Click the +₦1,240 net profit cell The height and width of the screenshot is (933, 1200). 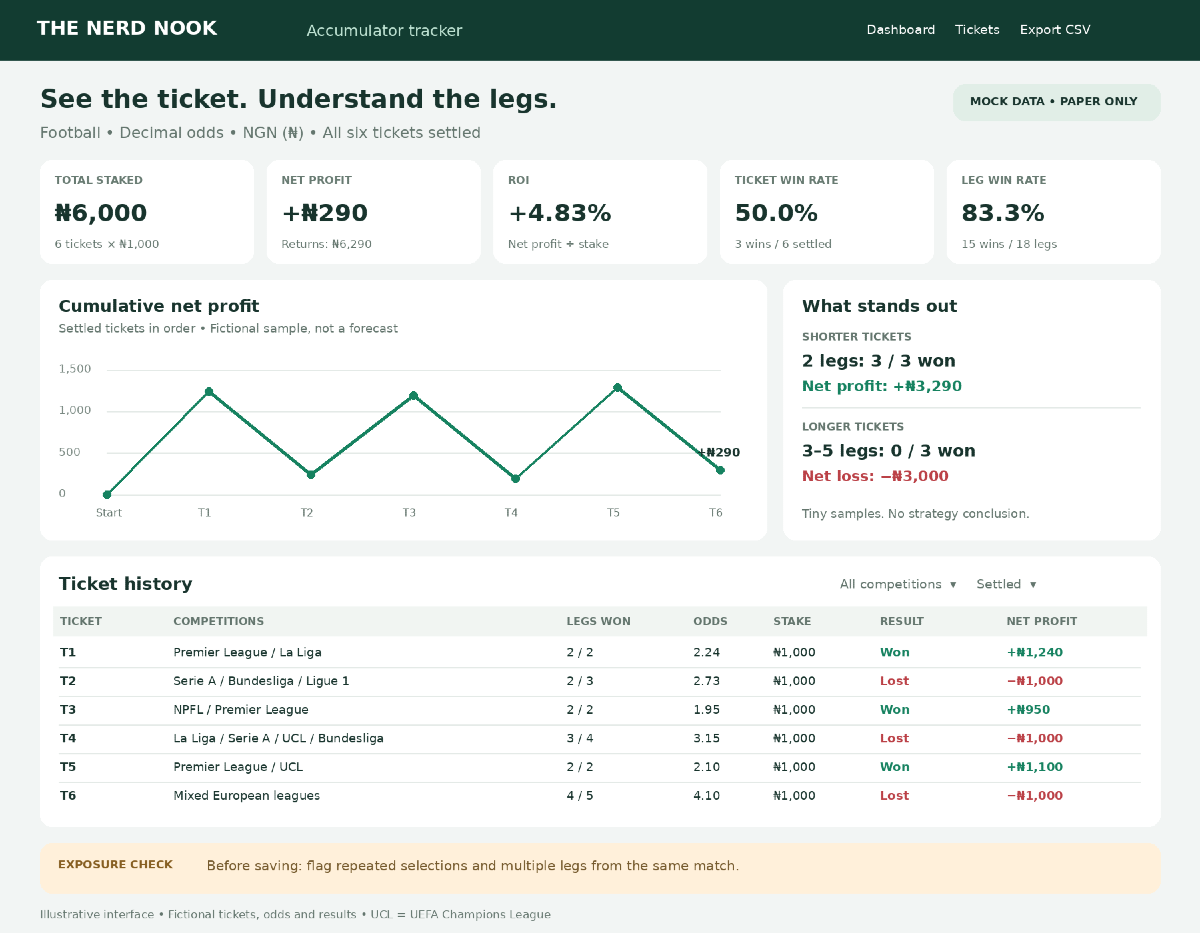coord(1035,652)
